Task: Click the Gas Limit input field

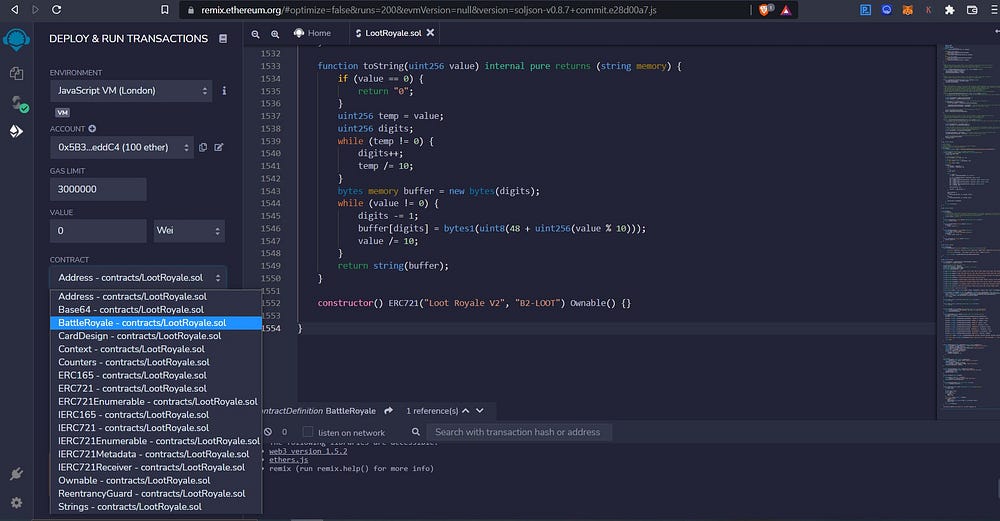Action: [98, 189]
